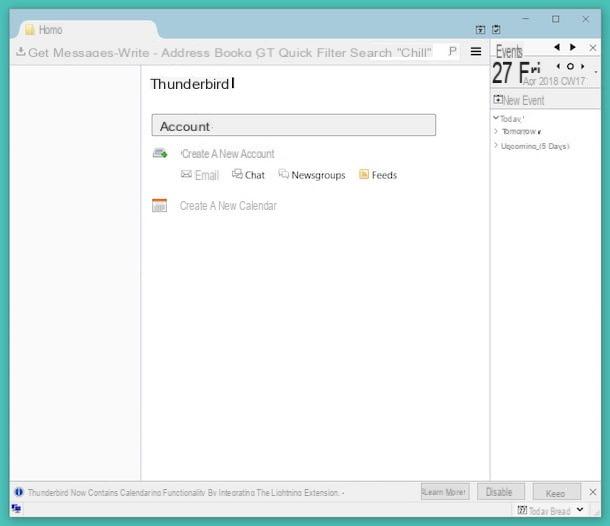Click the Newsgroups account link

click(x=318, y=175)
